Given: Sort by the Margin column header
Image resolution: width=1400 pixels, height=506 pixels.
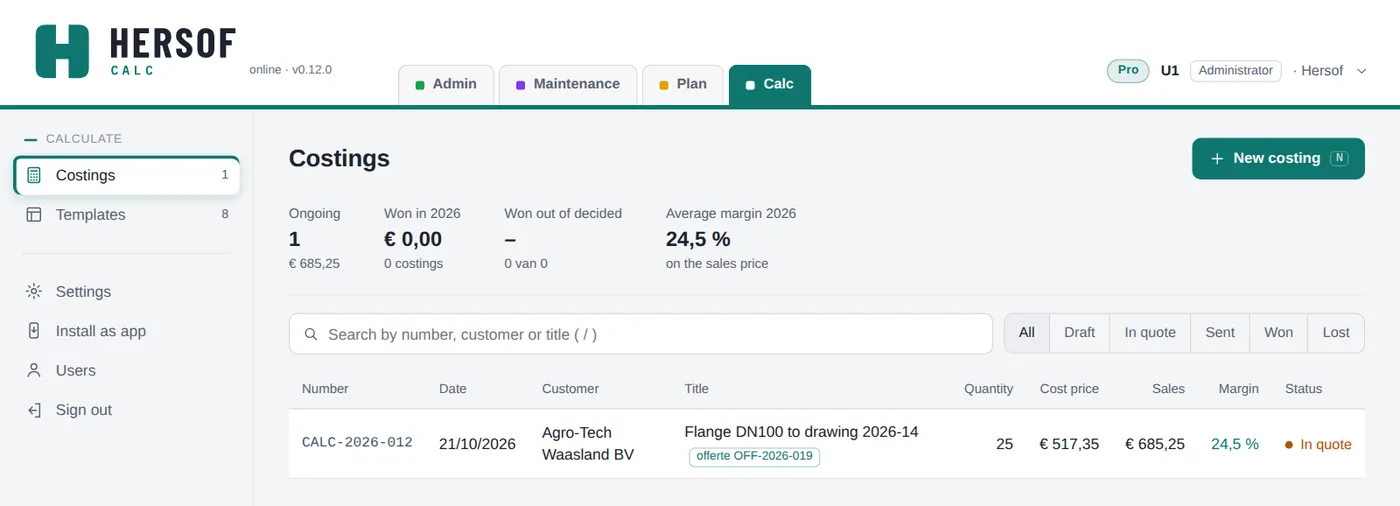Looking at the screenshot, I should (x=1238, y=388).
